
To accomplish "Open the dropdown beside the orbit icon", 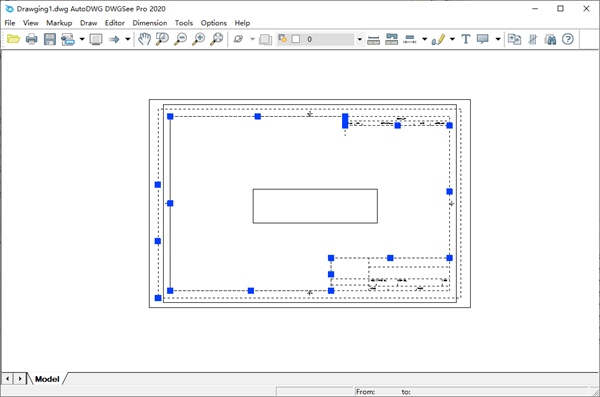I will point(252,39).
